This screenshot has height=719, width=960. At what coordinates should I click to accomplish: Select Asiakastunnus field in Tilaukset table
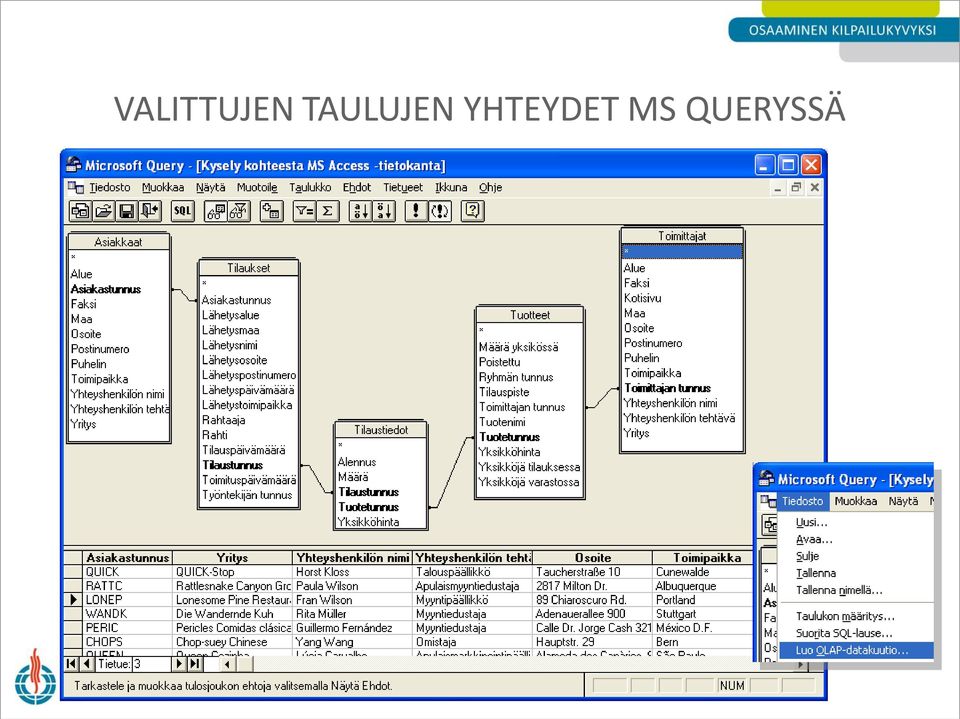(x=236, y=300)
